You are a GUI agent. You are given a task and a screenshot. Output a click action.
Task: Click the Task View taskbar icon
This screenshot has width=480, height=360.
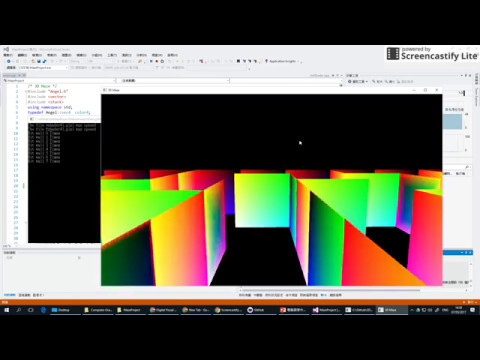(x=31, y=310)
